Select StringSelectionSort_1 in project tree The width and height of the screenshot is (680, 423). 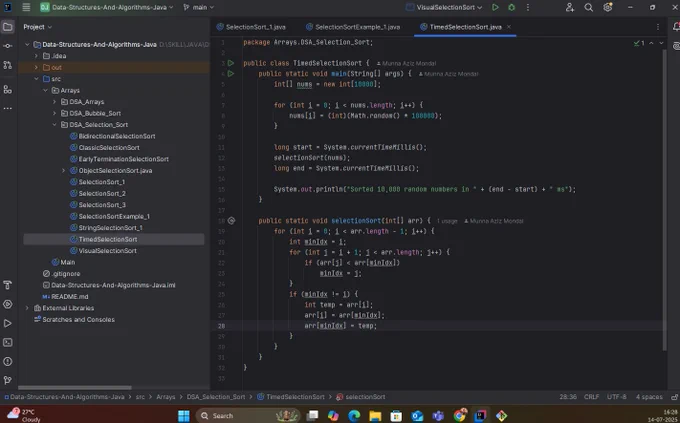106,228
